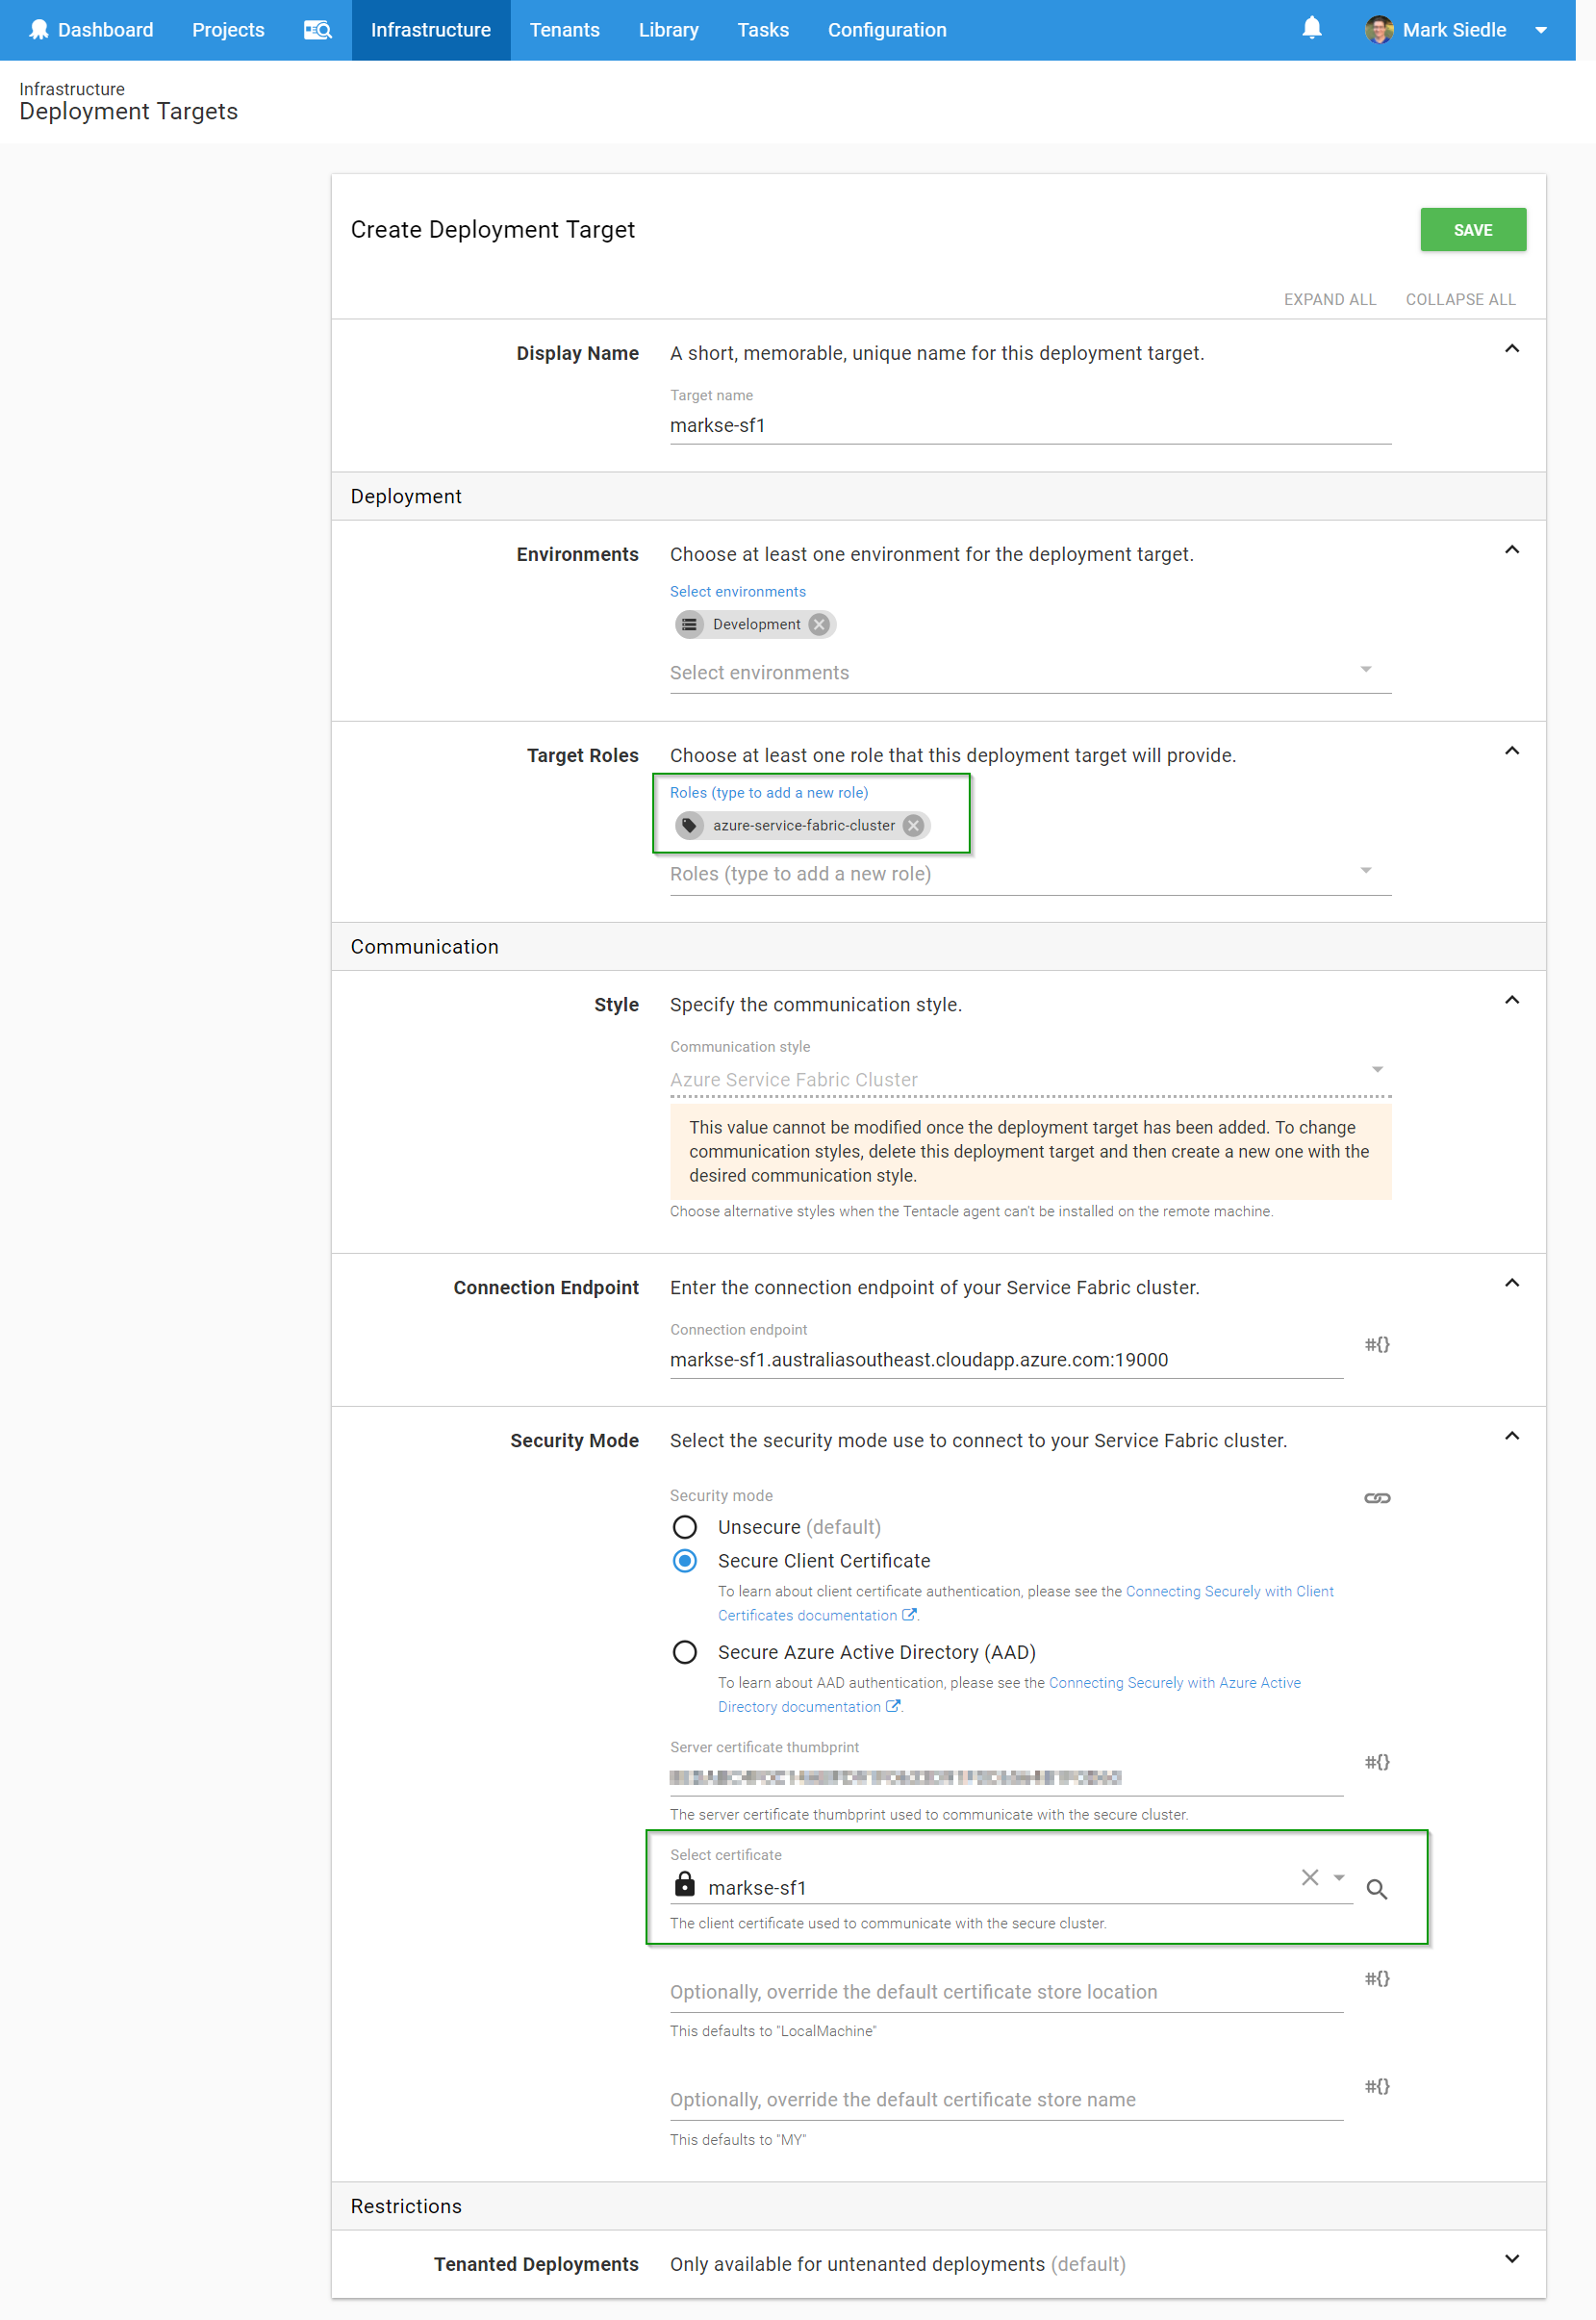Screen dimensions: 1596x2320
Task: Select the Unsecure security mode
Action: [685, 1527]
